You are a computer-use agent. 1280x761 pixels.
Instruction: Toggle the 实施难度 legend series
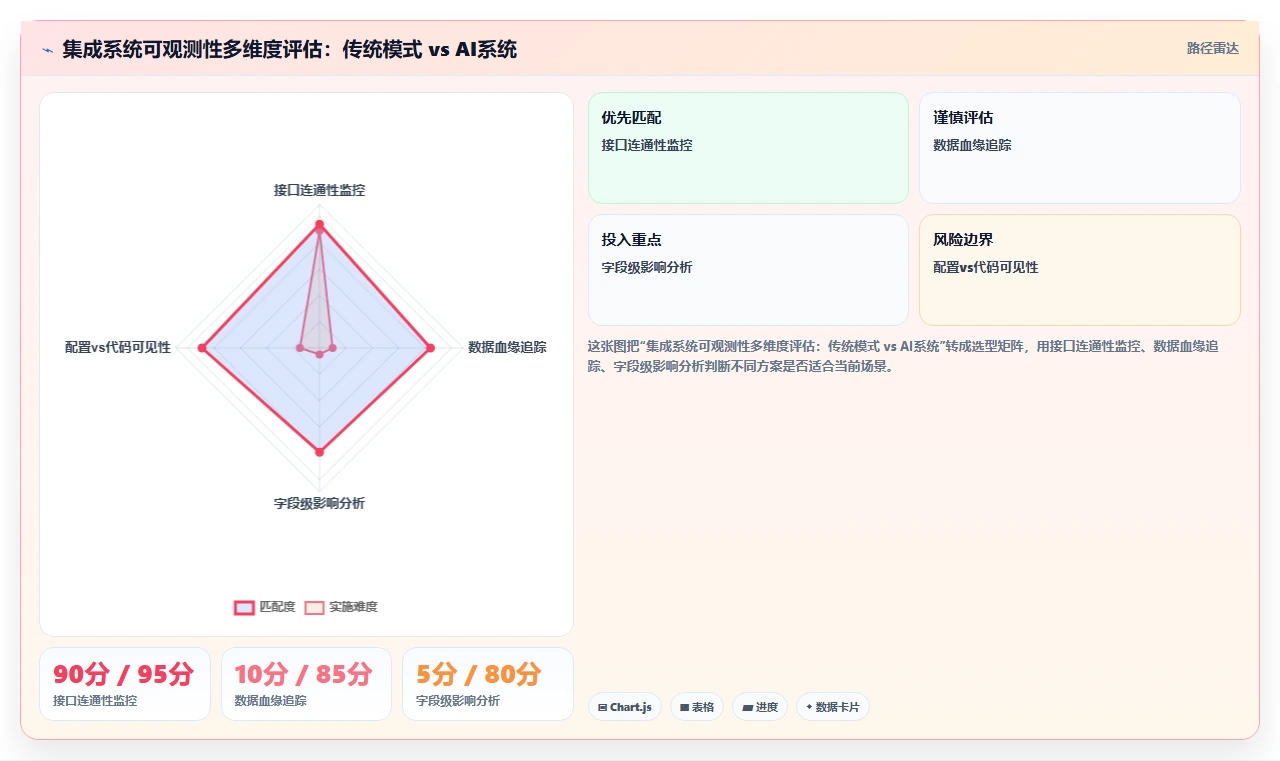[341, 607]
